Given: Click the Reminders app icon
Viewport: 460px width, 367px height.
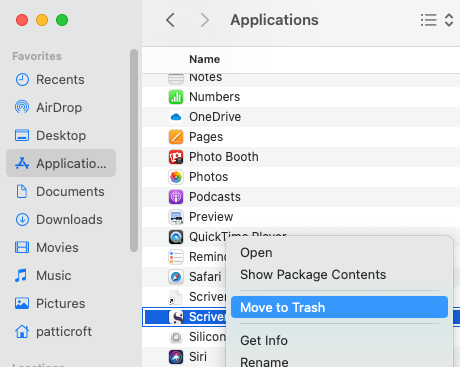Looking at the screenshot, I should click(x=176, y=257).
